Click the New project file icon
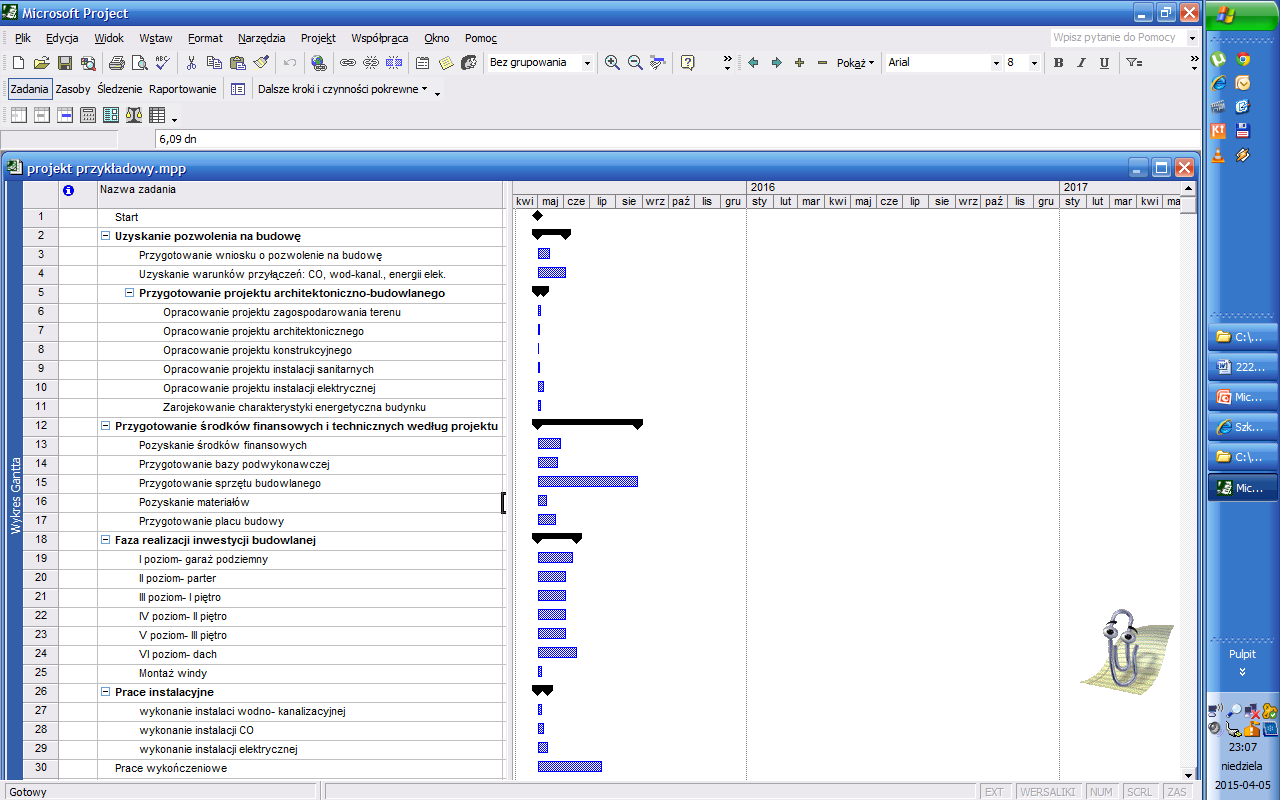The width and height of the screenshot is (1280, 800). coord(18,63)
